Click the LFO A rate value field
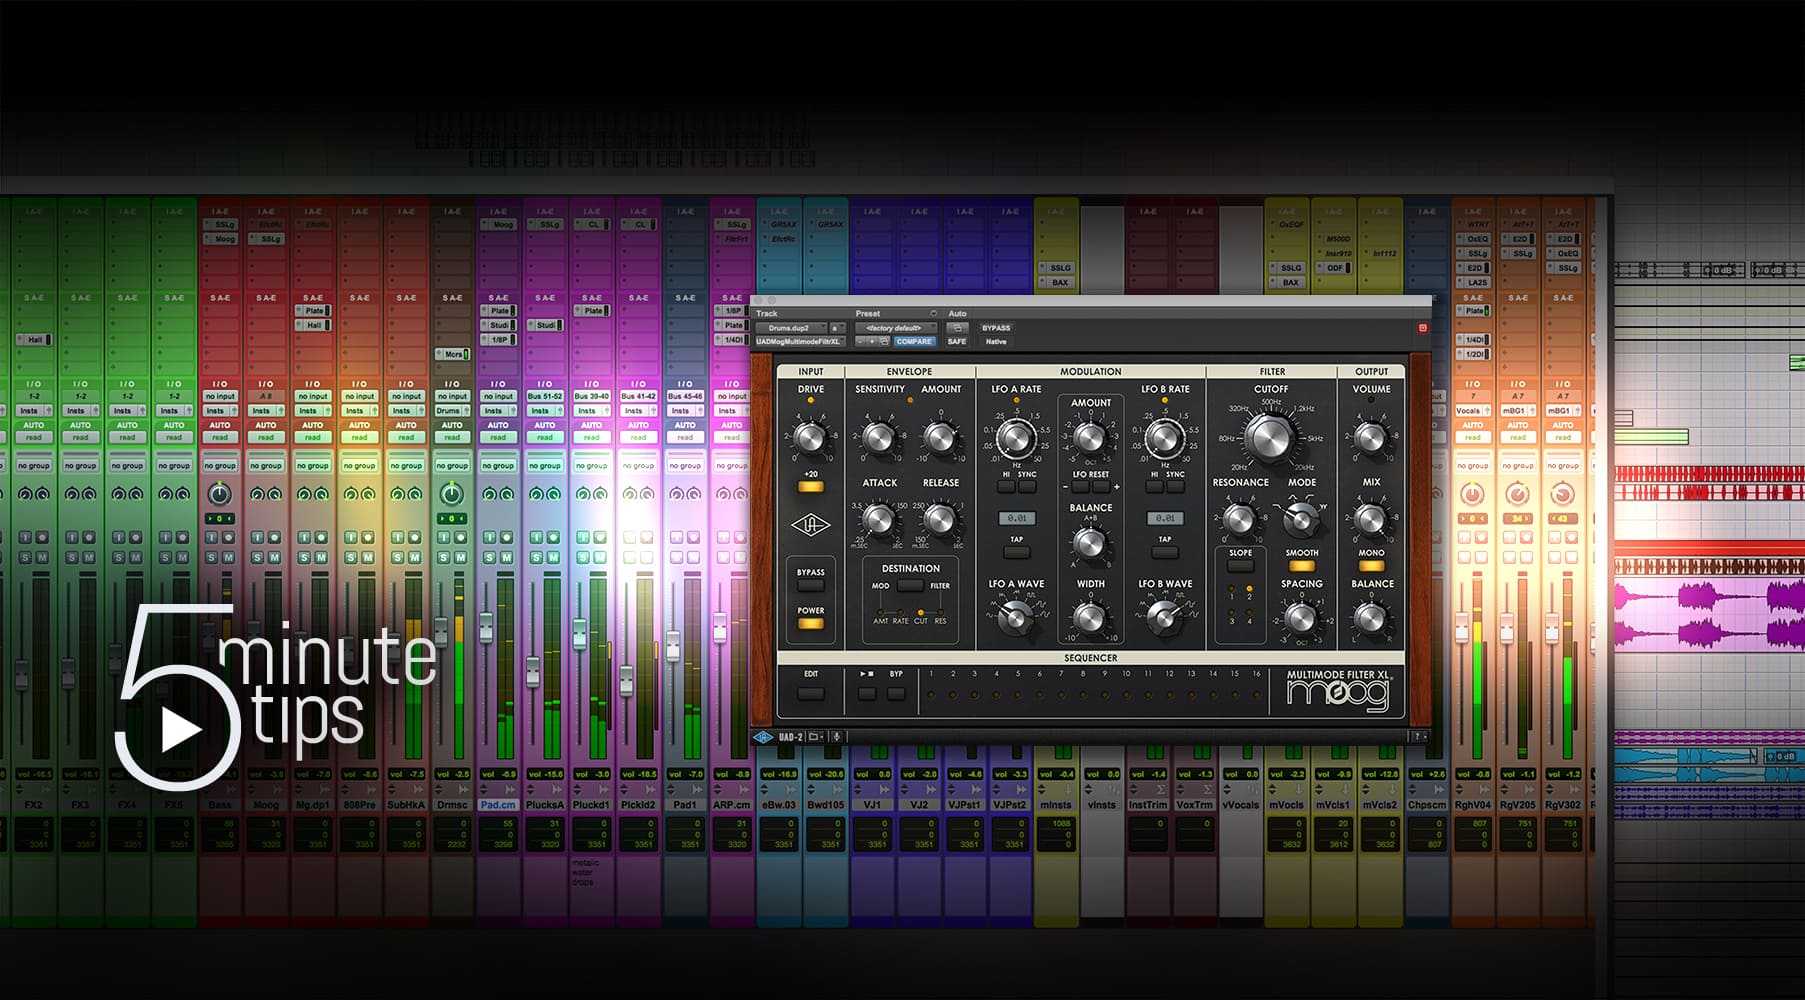This screenshot has height=1000, width=1805. click(x=1016, y=518)
